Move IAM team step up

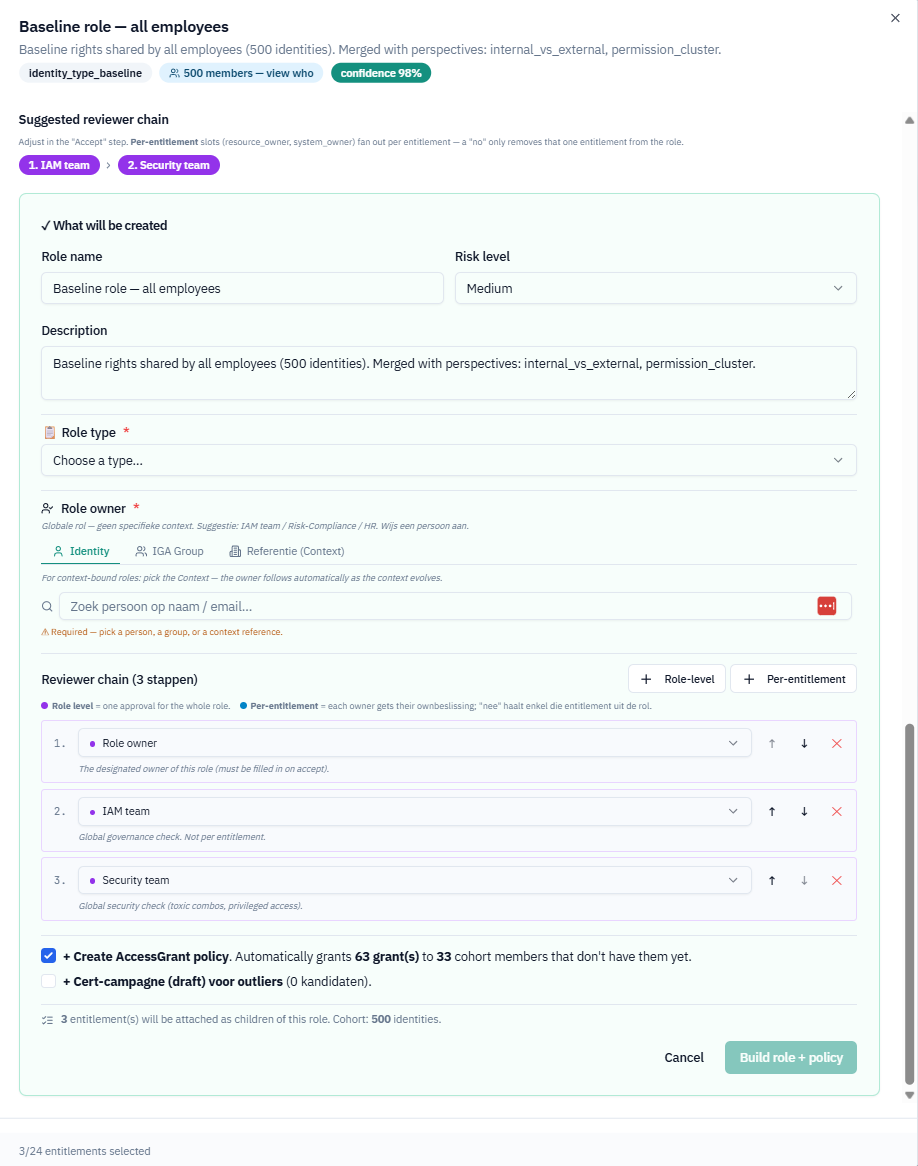[772, 811]
